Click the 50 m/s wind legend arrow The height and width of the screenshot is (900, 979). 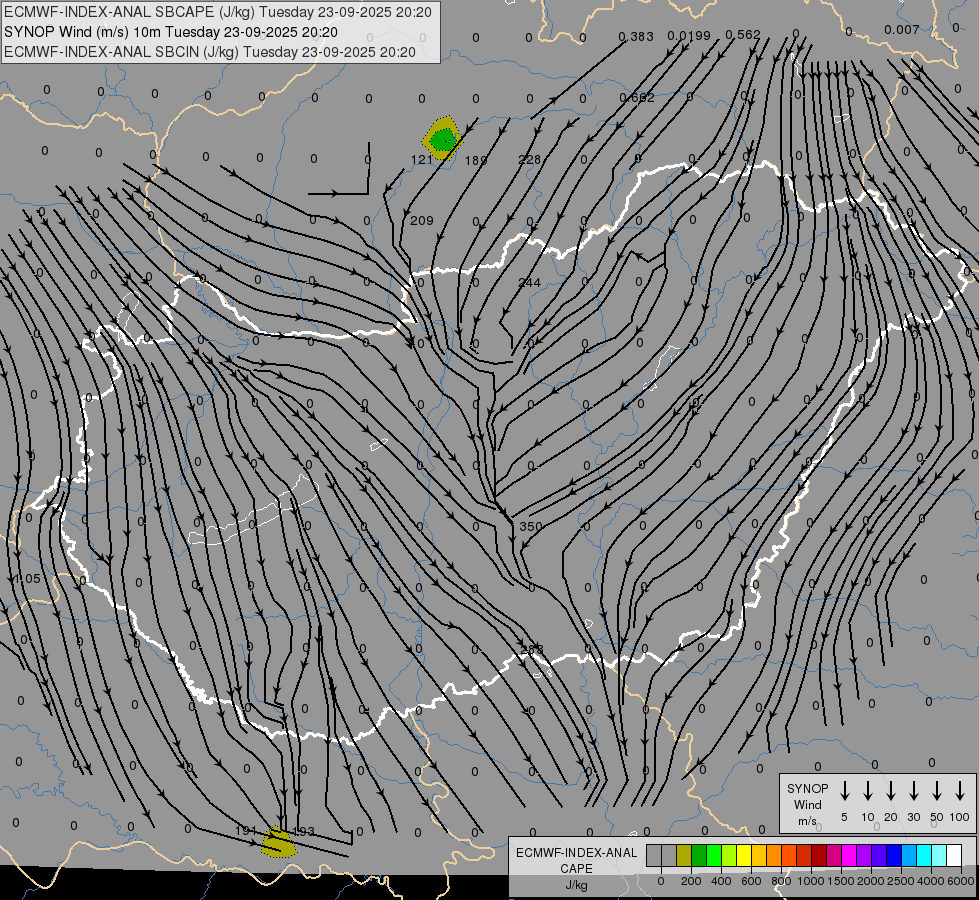point(937,790)
